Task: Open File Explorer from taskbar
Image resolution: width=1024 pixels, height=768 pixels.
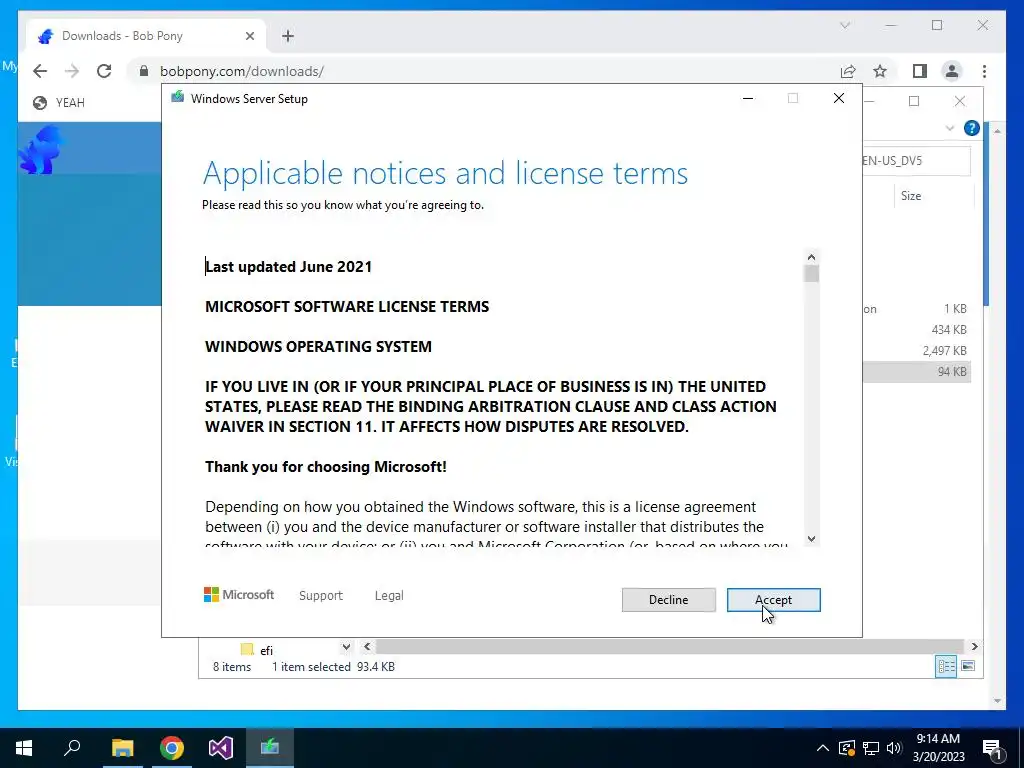Action: pos(122,748)
